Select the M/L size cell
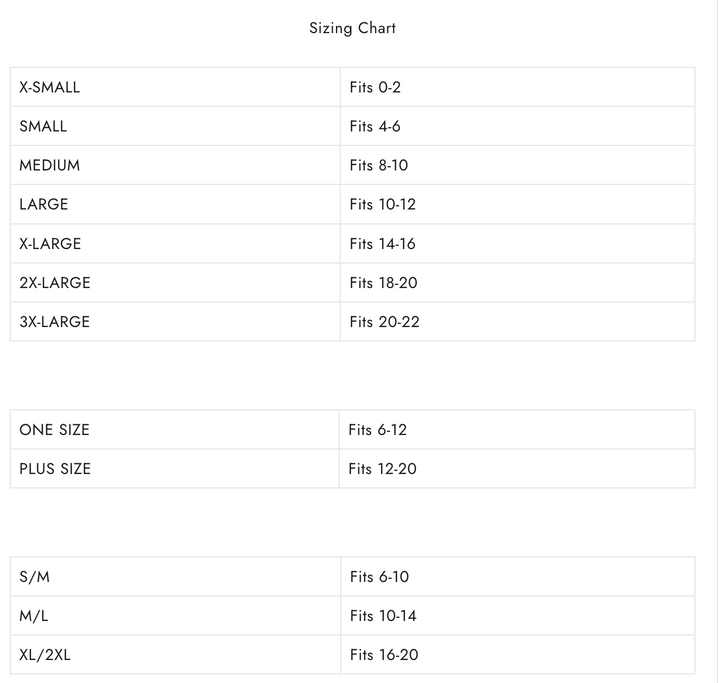720x683 pixels. click(x=175, y=615)
